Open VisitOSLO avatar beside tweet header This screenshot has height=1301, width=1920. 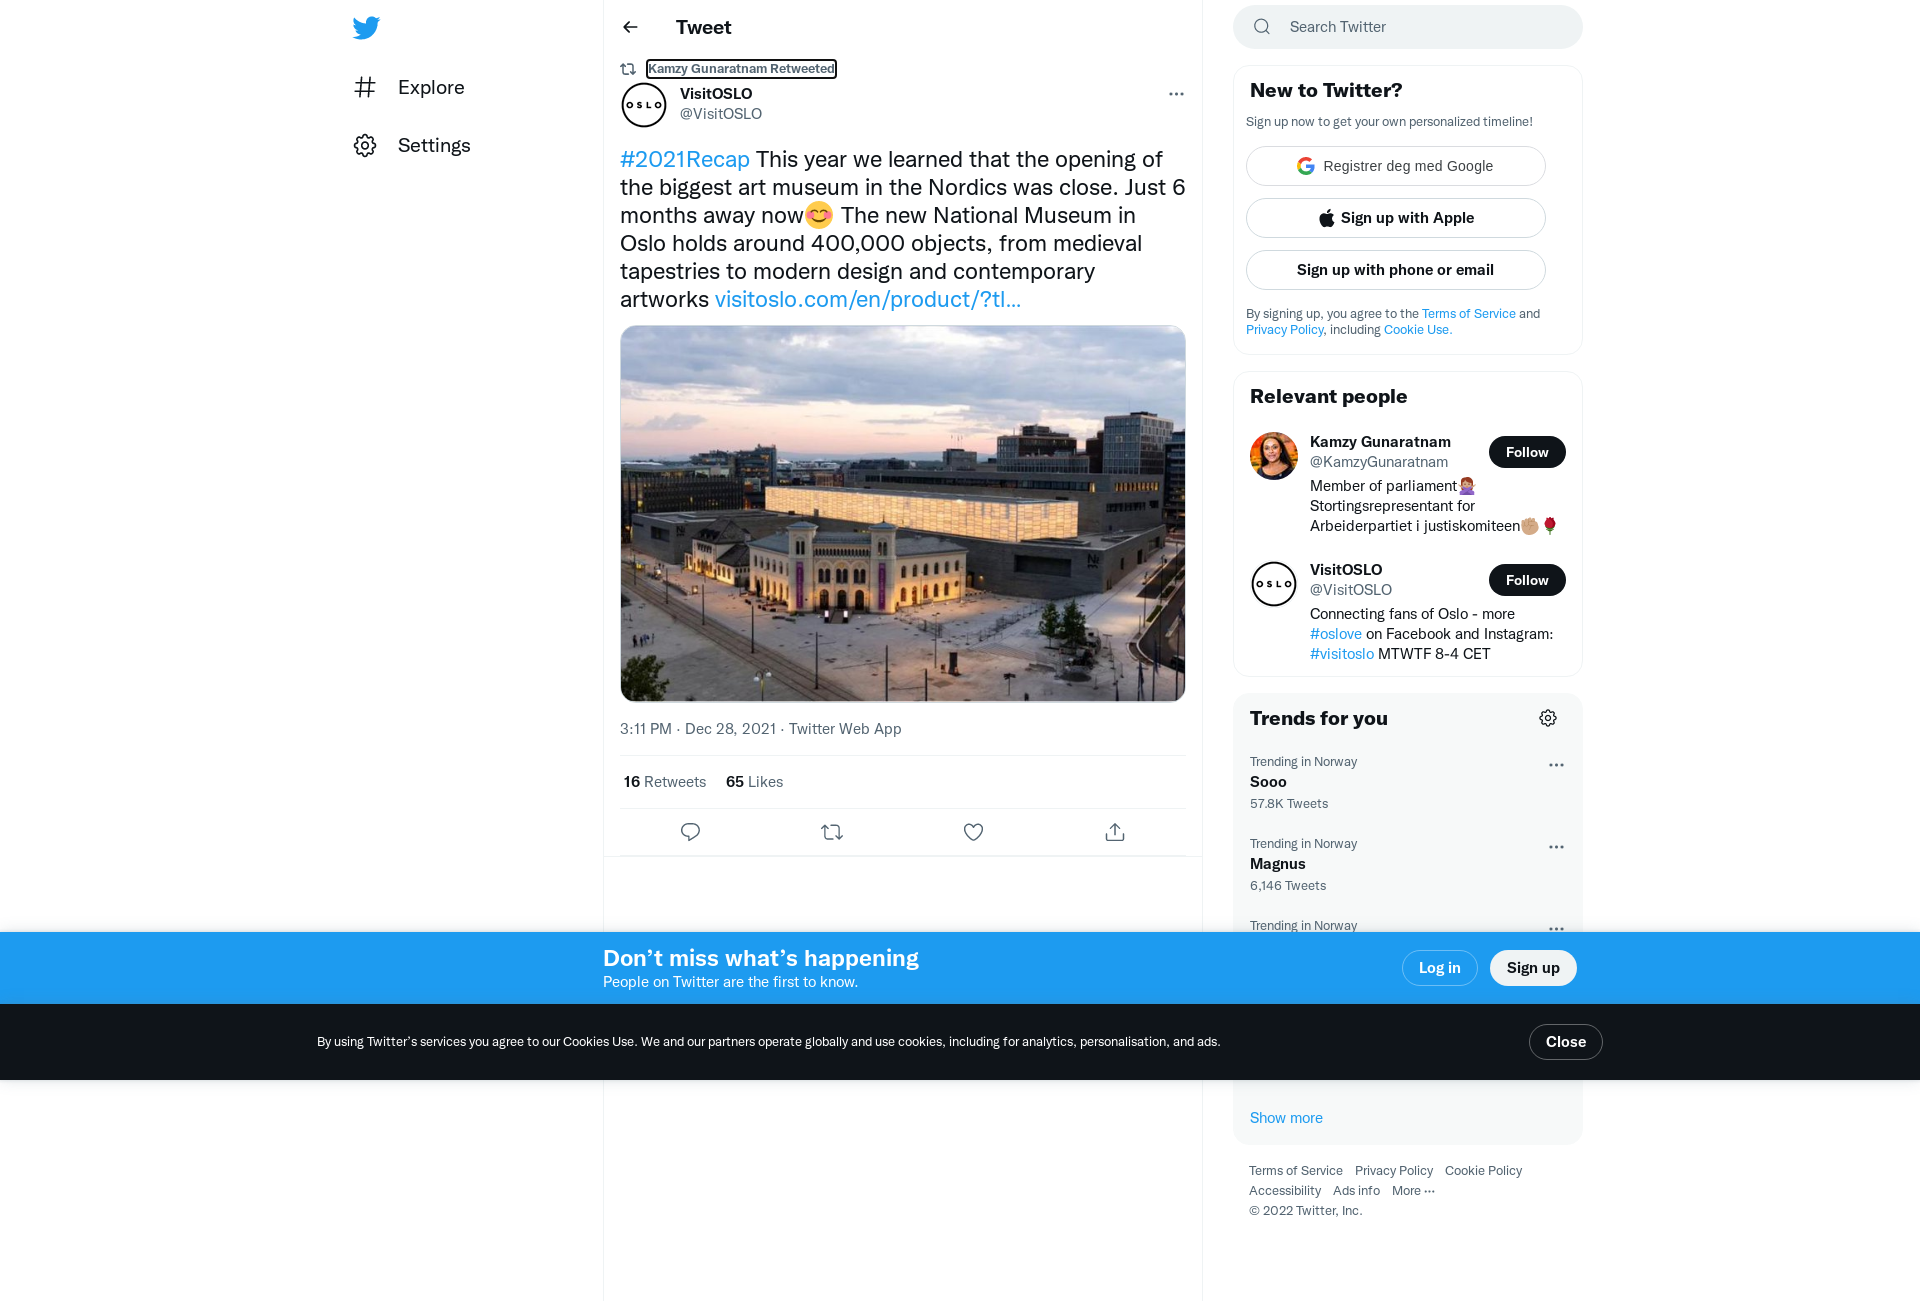(644, 105)
